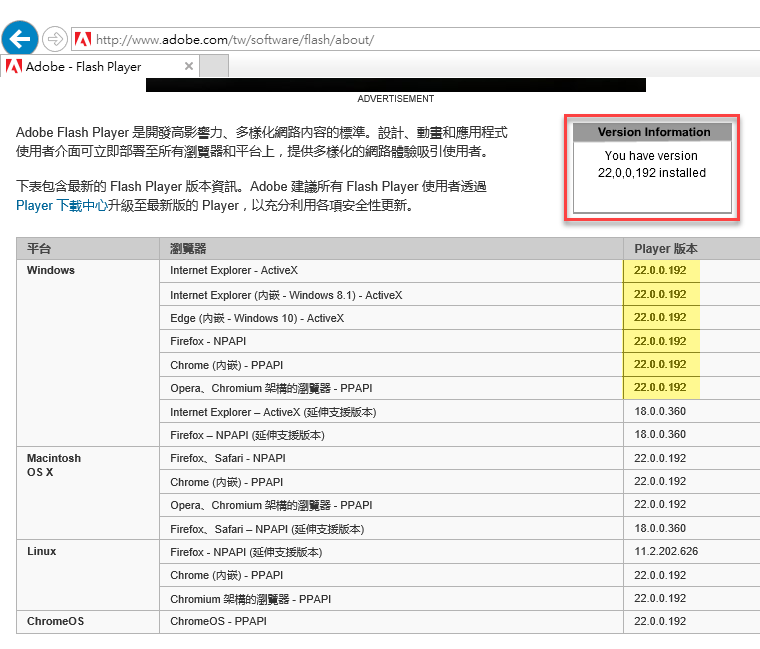Click version 18.0.0.360 in Macintosh Safari row
The image size is (760, 649).
pyautogui.click(x=660, y=528)
